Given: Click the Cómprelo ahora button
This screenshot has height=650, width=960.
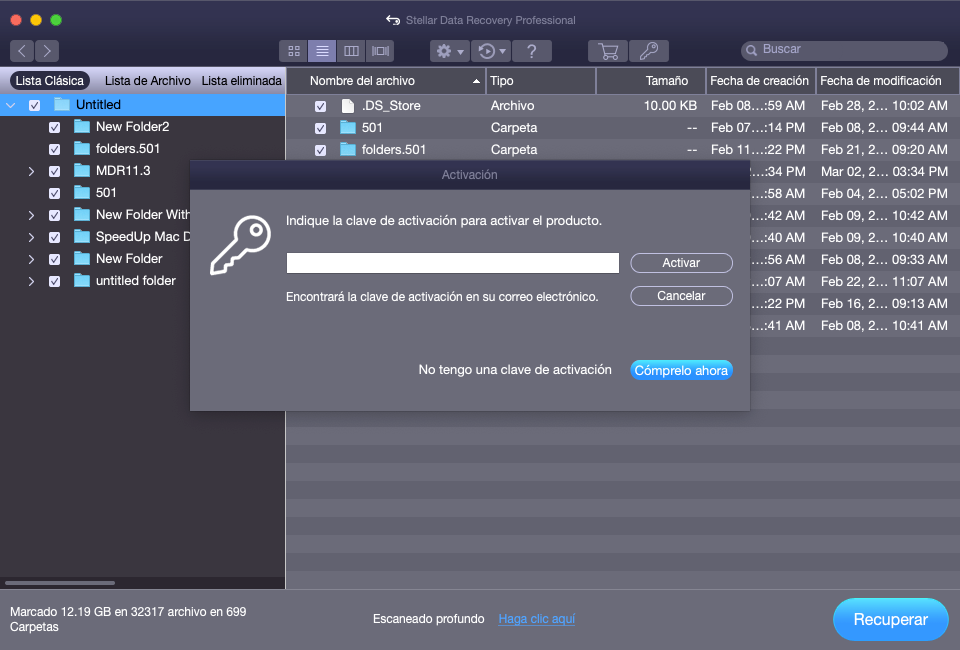Looking at the screenshot, I should [681, 370].
